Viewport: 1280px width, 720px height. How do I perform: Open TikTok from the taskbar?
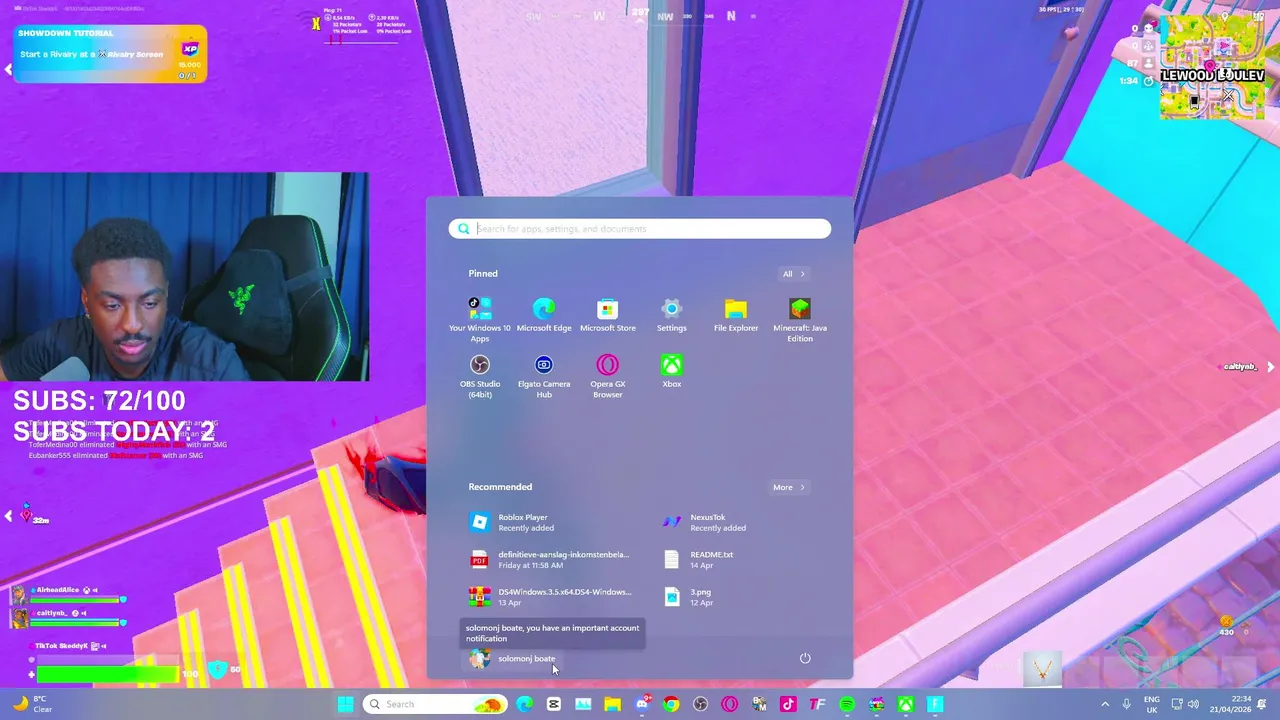point(788,704)
